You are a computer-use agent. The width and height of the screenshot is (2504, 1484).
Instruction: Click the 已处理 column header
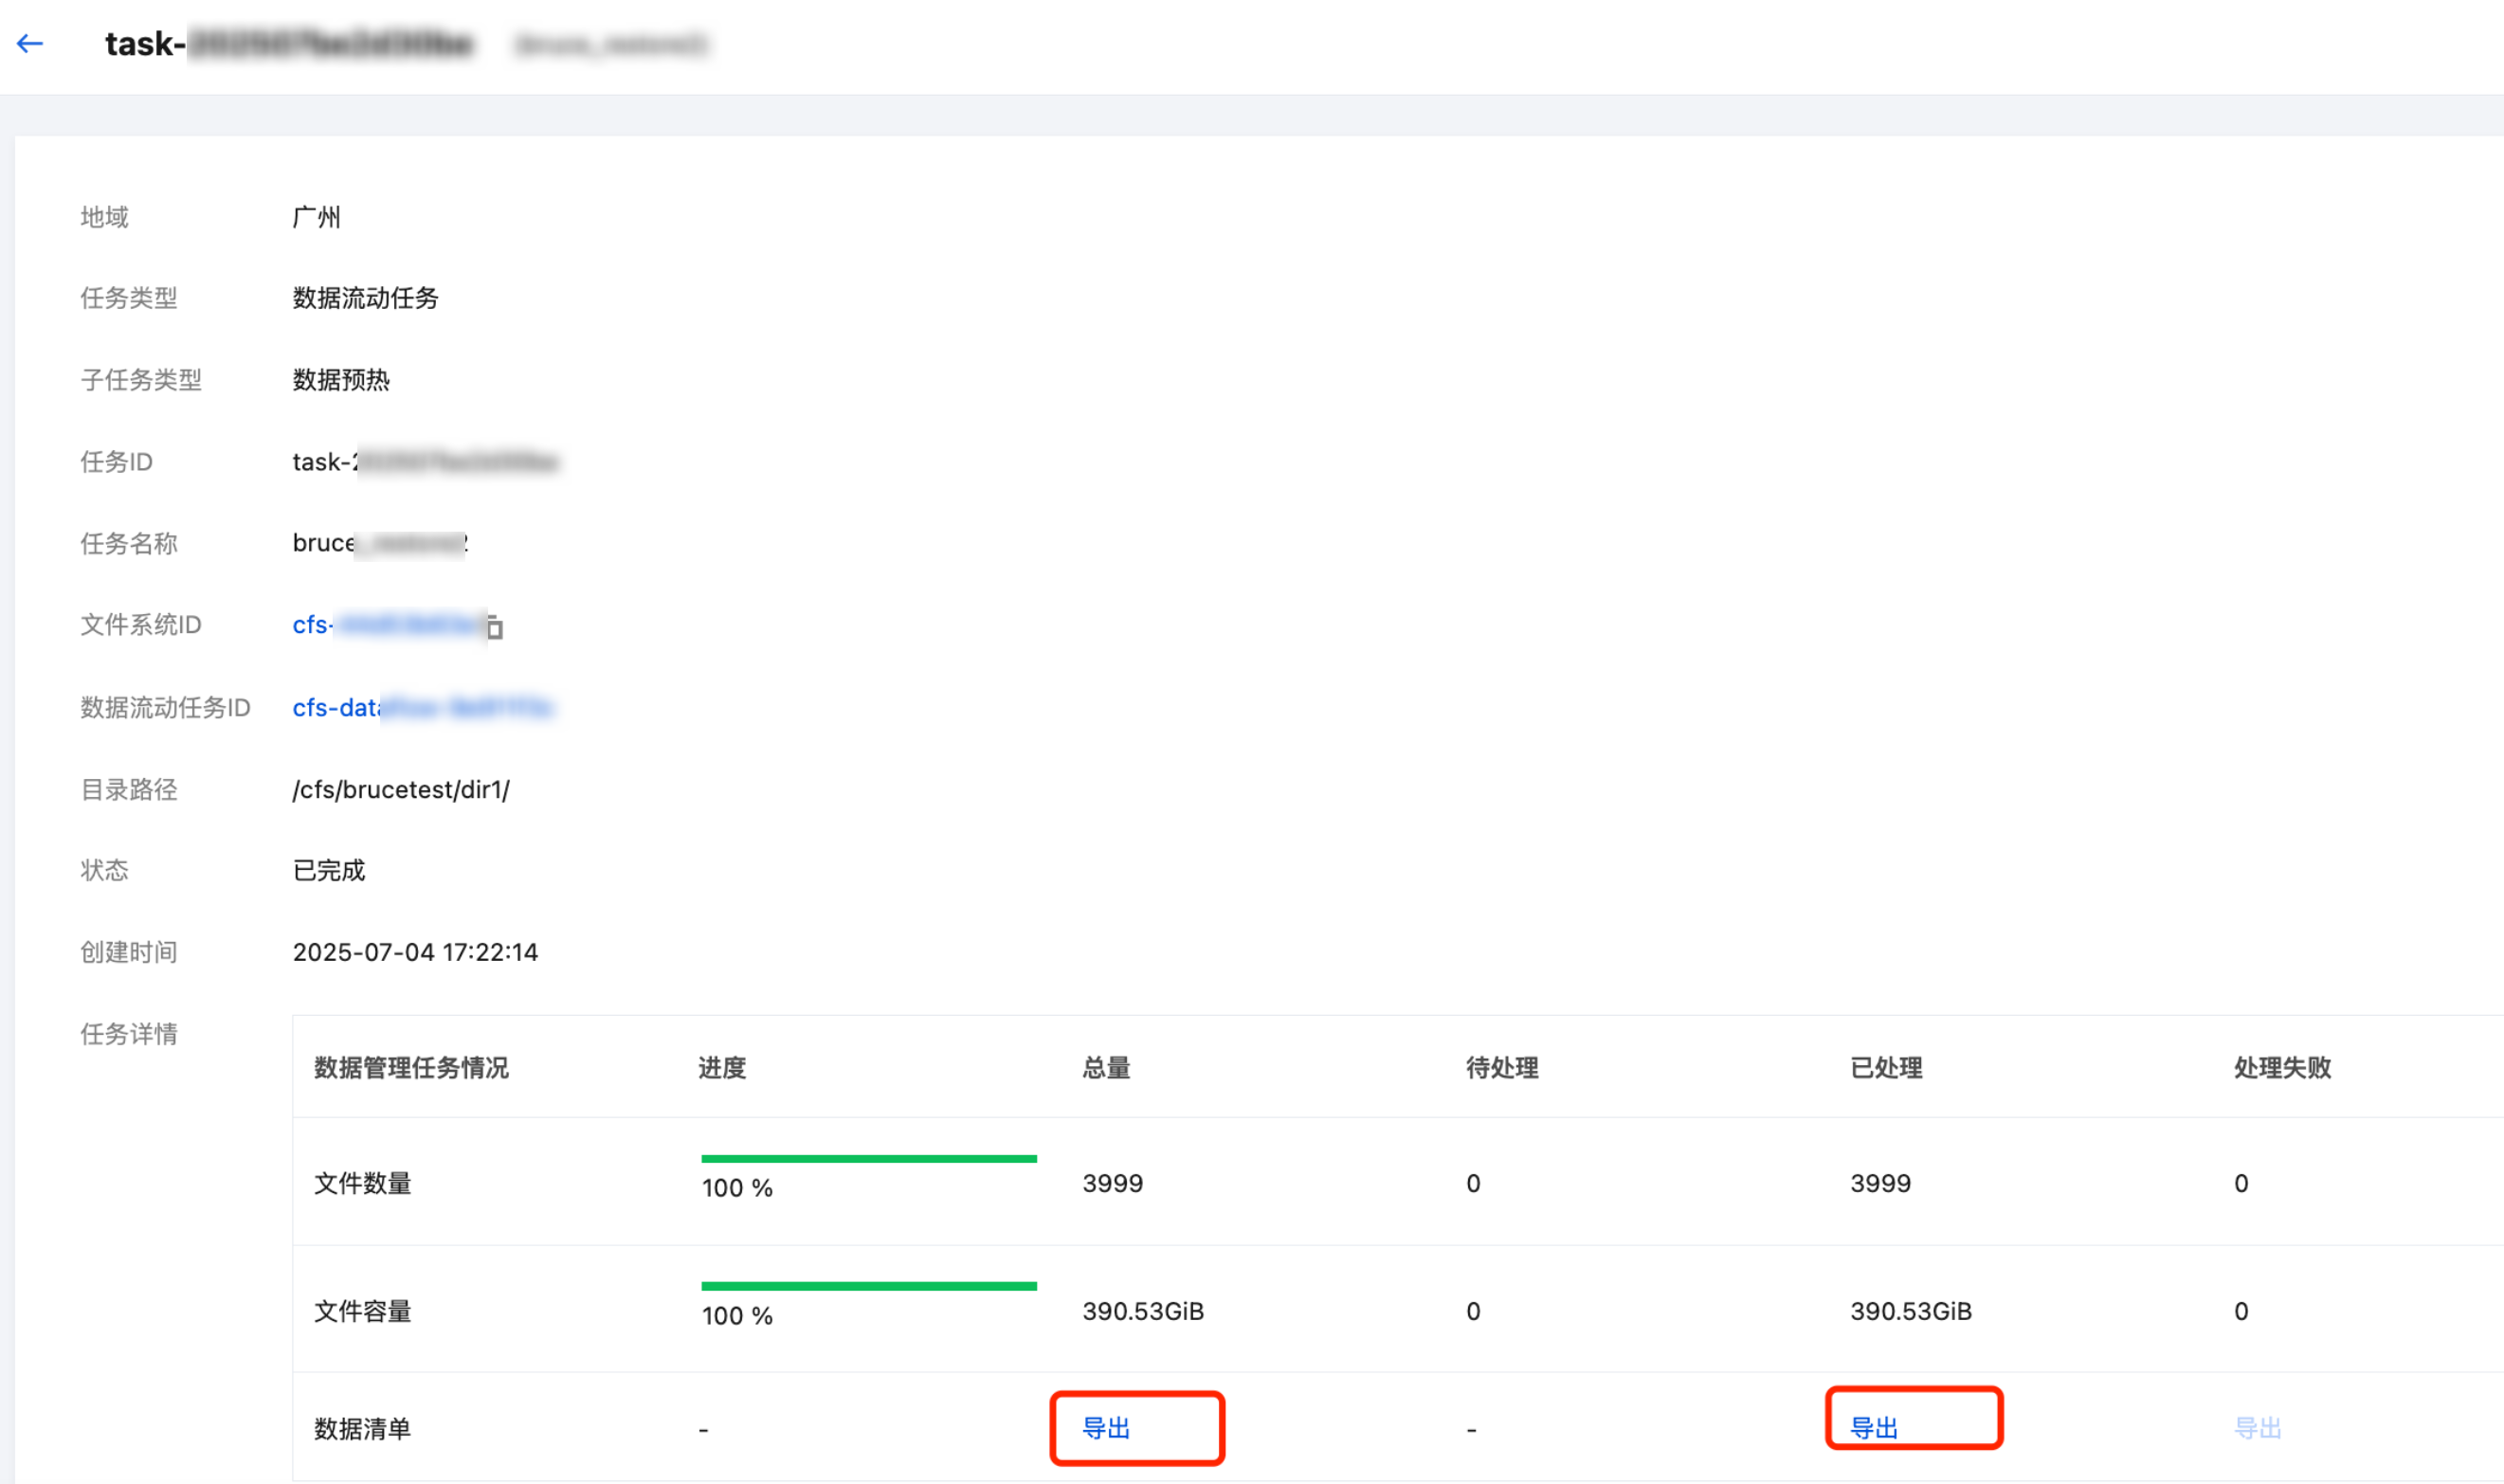pos(1886,1068)
